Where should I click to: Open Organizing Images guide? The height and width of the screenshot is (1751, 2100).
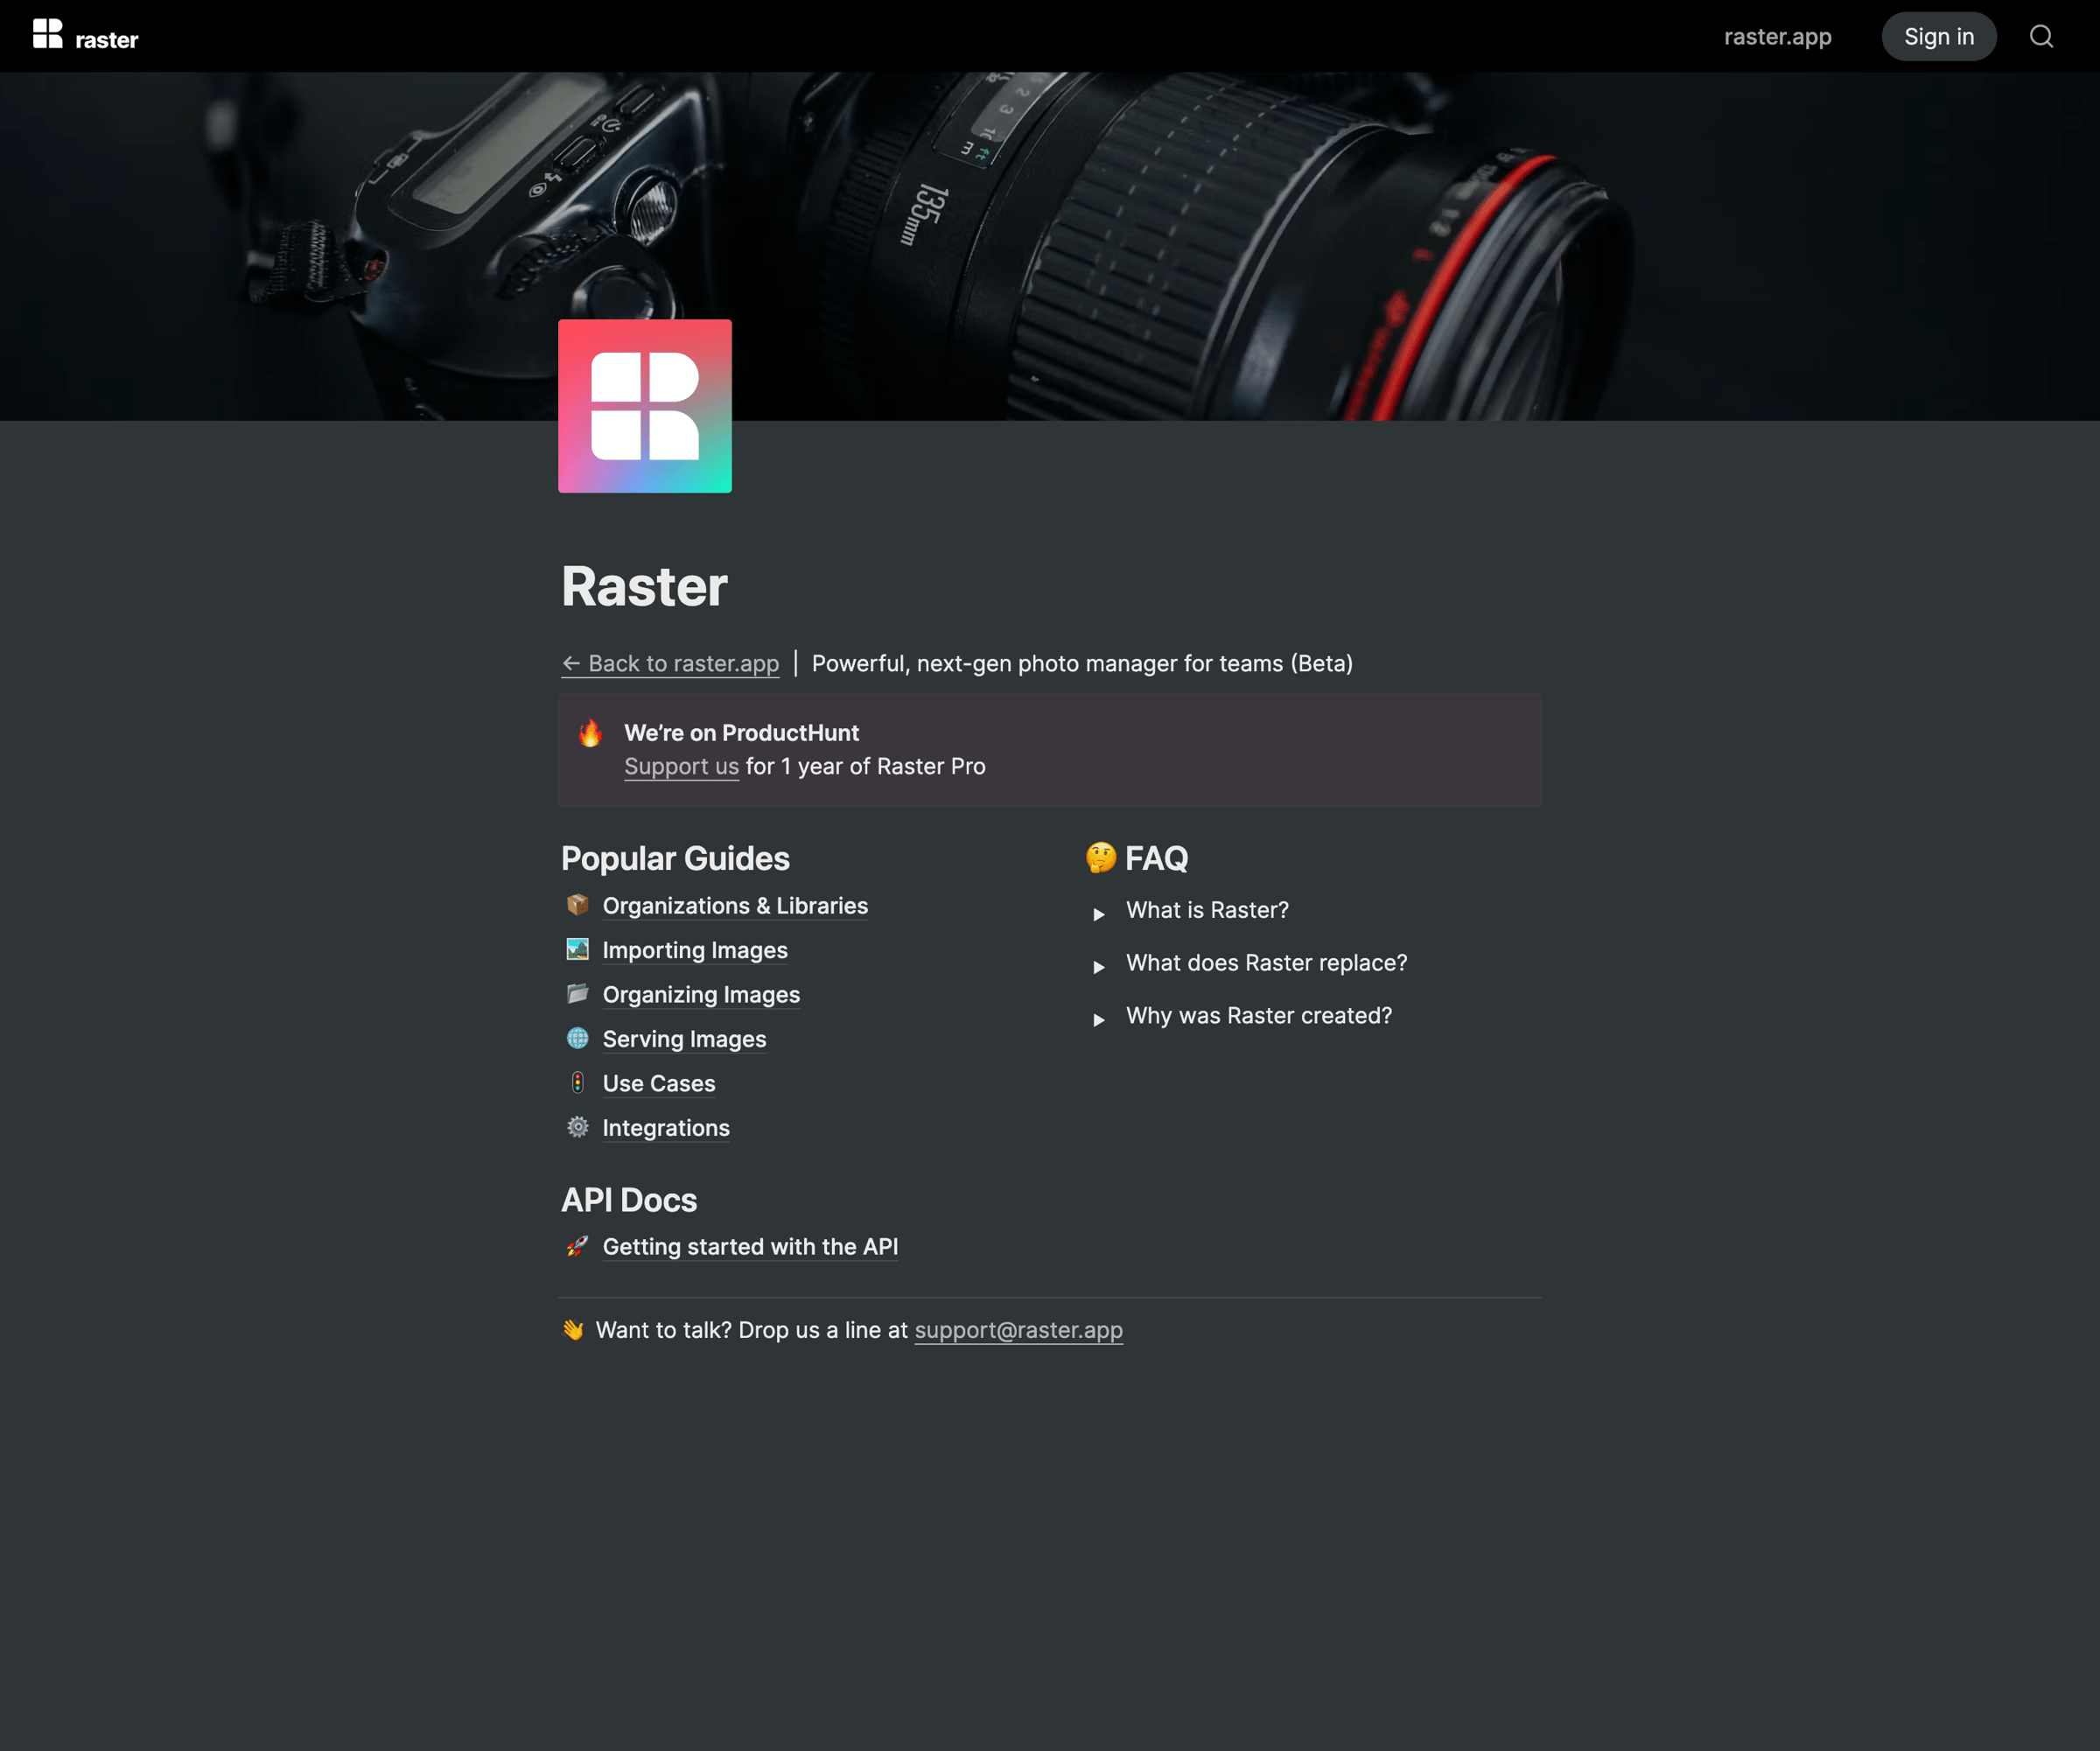[701, 994]
